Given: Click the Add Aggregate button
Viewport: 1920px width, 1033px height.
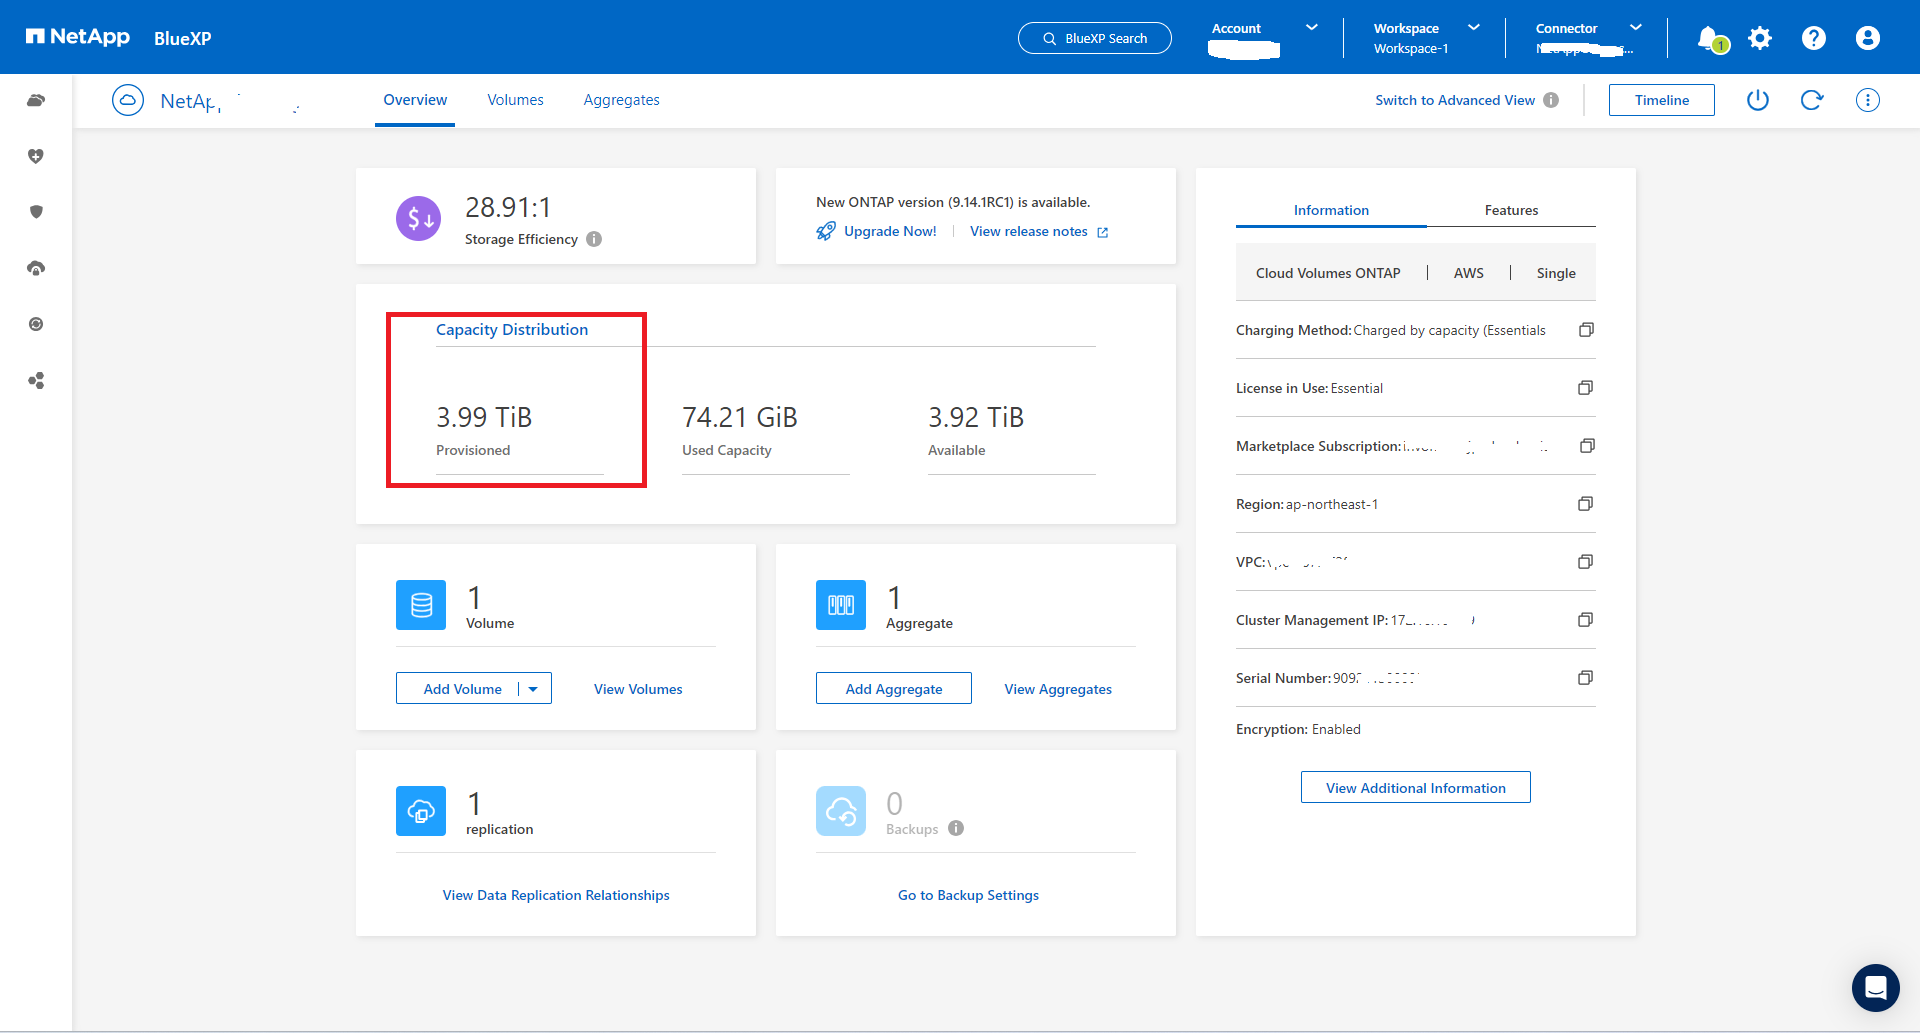Looking at the screenshot, I should [893, 689].
